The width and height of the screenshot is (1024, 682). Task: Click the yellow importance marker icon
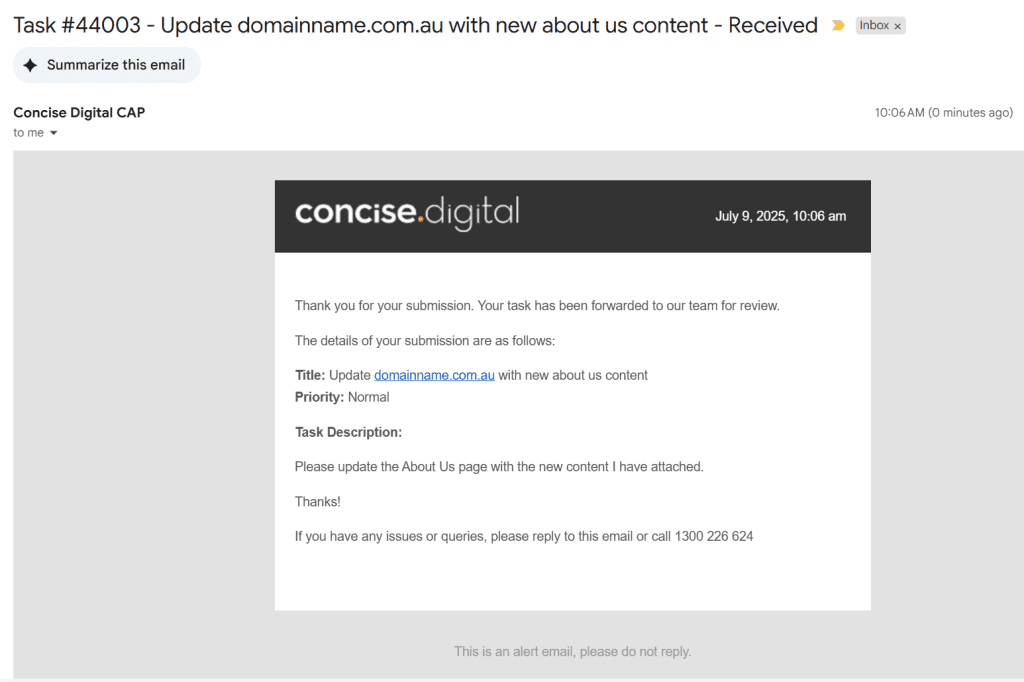(838, 26)
